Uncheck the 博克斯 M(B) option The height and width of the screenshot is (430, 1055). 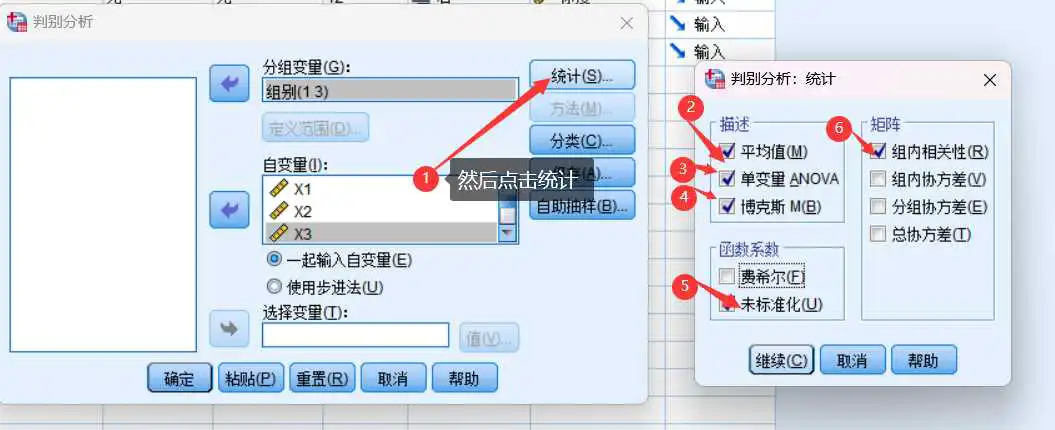(726, 206)
